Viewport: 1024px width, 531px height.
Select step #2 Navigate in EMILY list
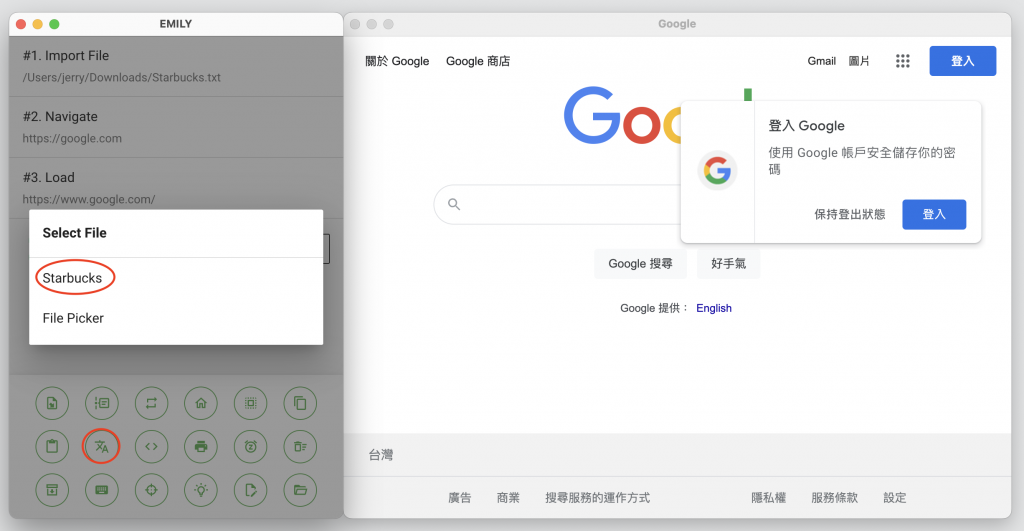click(x=176, y=127)
